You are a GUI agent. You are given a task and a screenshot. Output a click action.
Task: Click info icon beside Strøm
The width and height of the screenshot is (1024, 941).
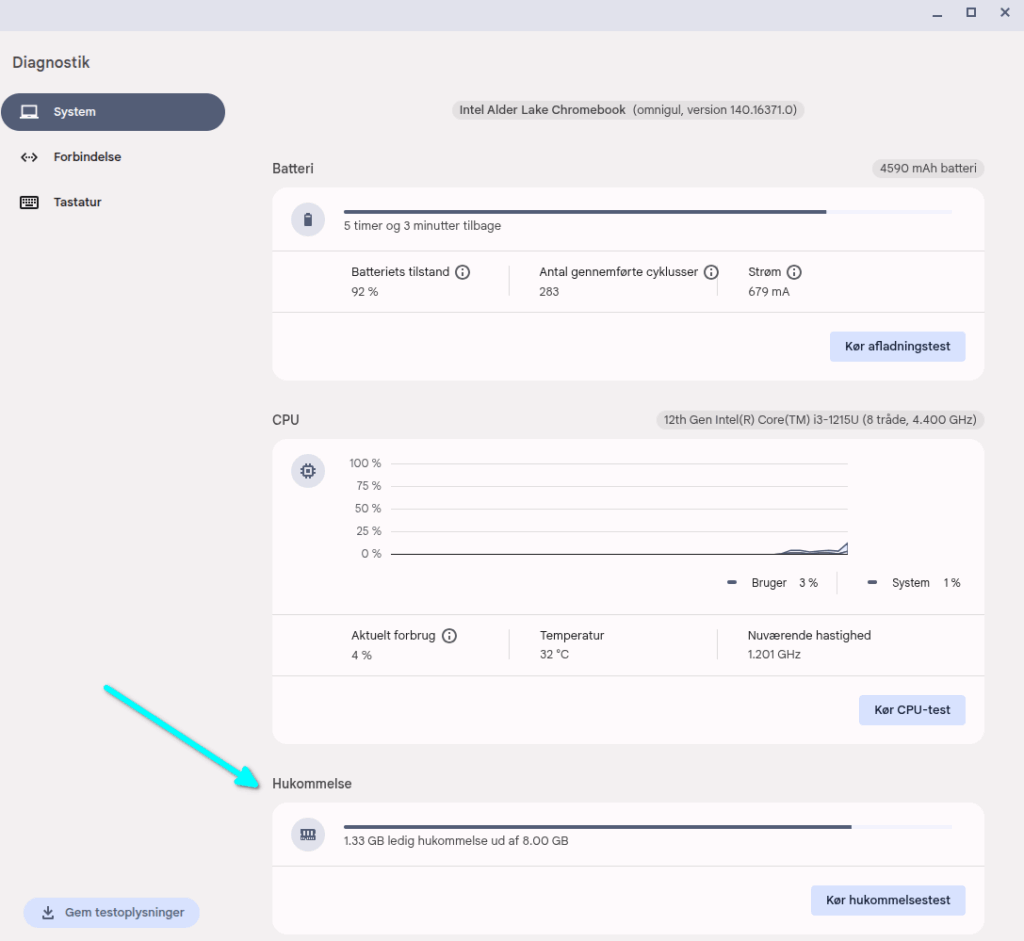click(794, 272)
